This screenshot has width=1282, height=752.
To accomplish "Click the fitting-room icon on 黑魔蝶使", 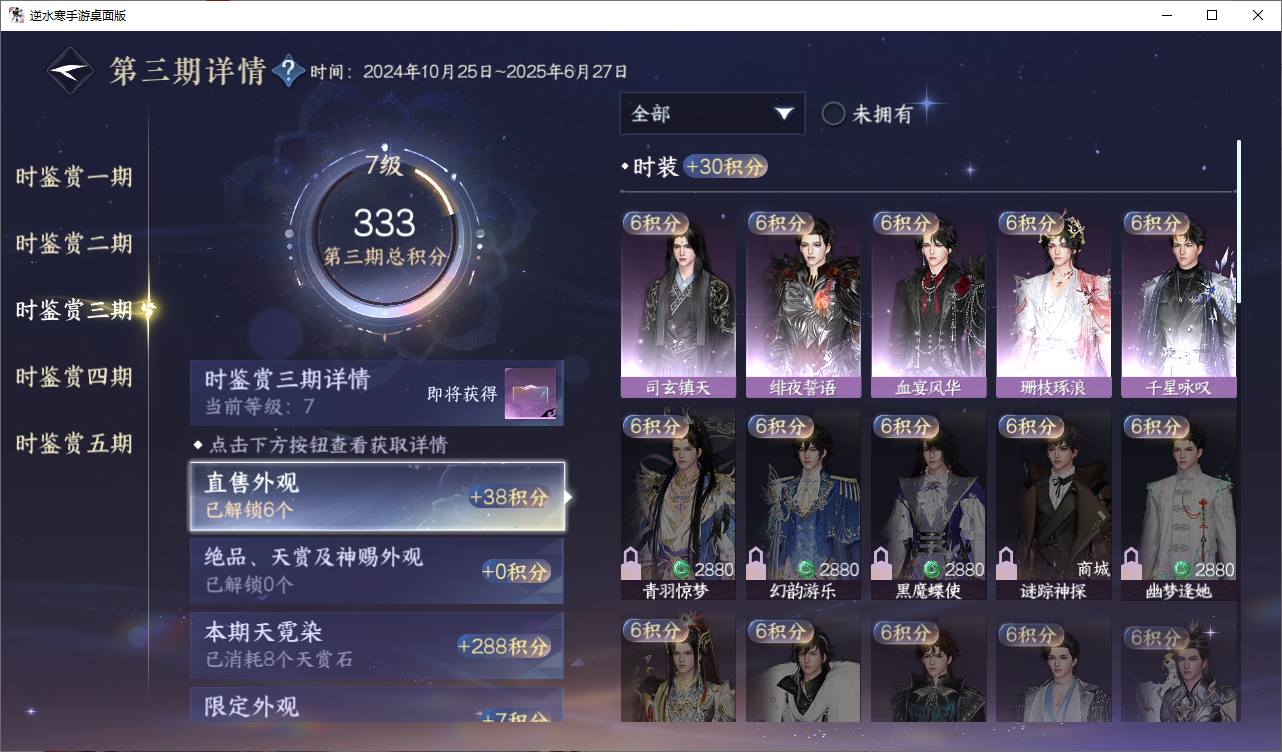I will point(881,564).
